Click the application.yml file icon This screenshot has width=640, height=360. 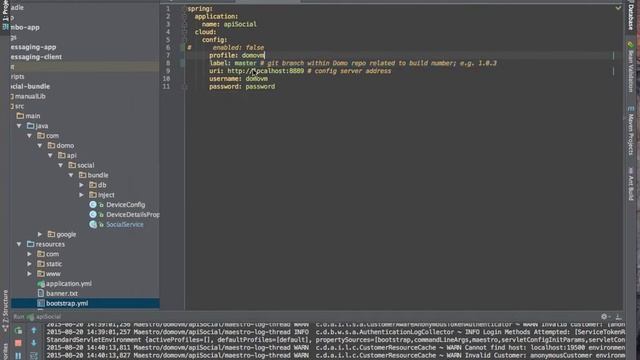click(x=41, y=284)
